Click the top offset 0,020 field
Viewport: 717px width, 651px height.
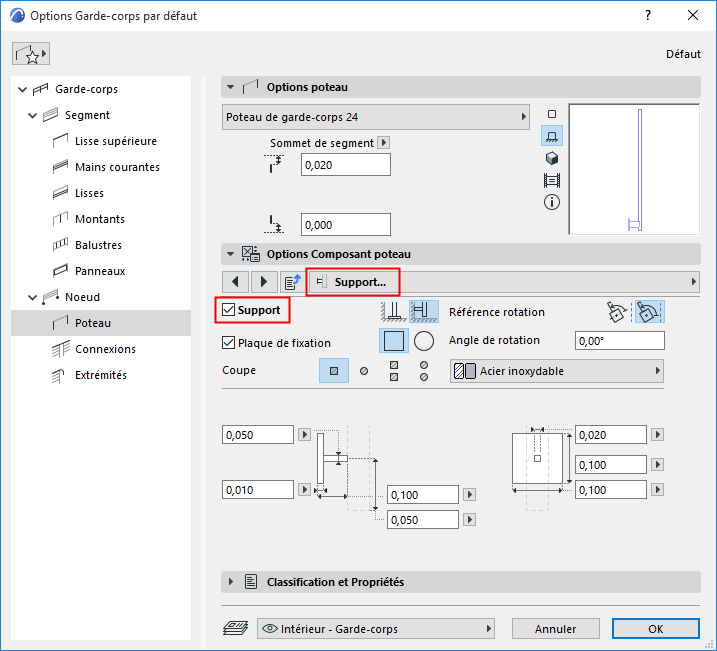[x=346, y=165]
